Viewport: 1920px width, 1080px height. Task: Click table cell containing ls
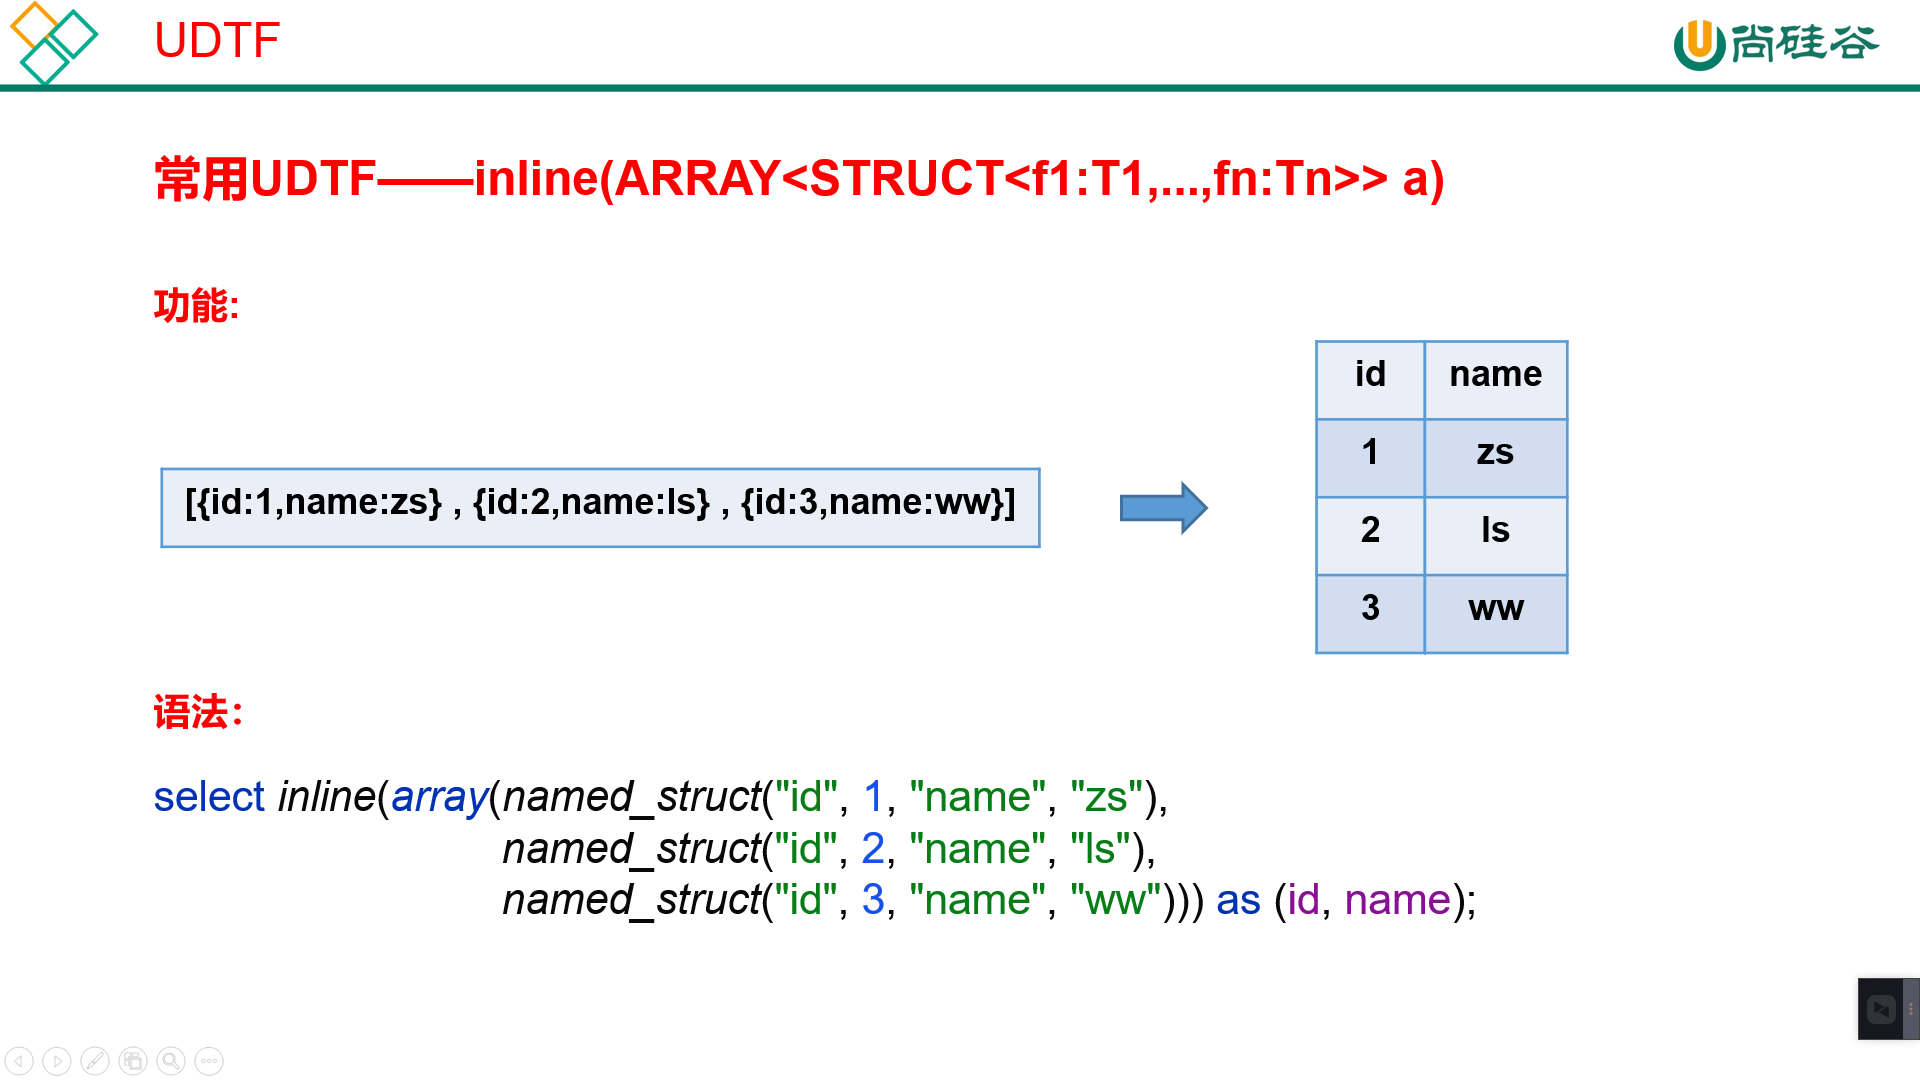tap(1496, 536)
